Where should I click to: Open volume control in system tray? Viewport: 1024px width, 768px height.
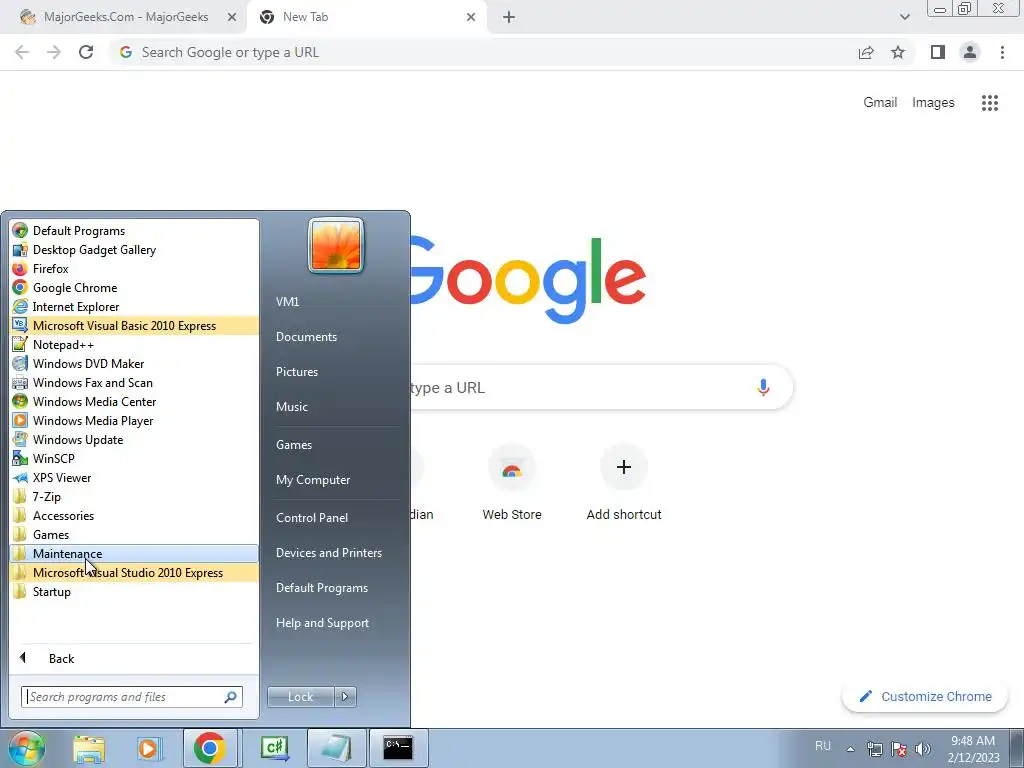coord(923,749)
